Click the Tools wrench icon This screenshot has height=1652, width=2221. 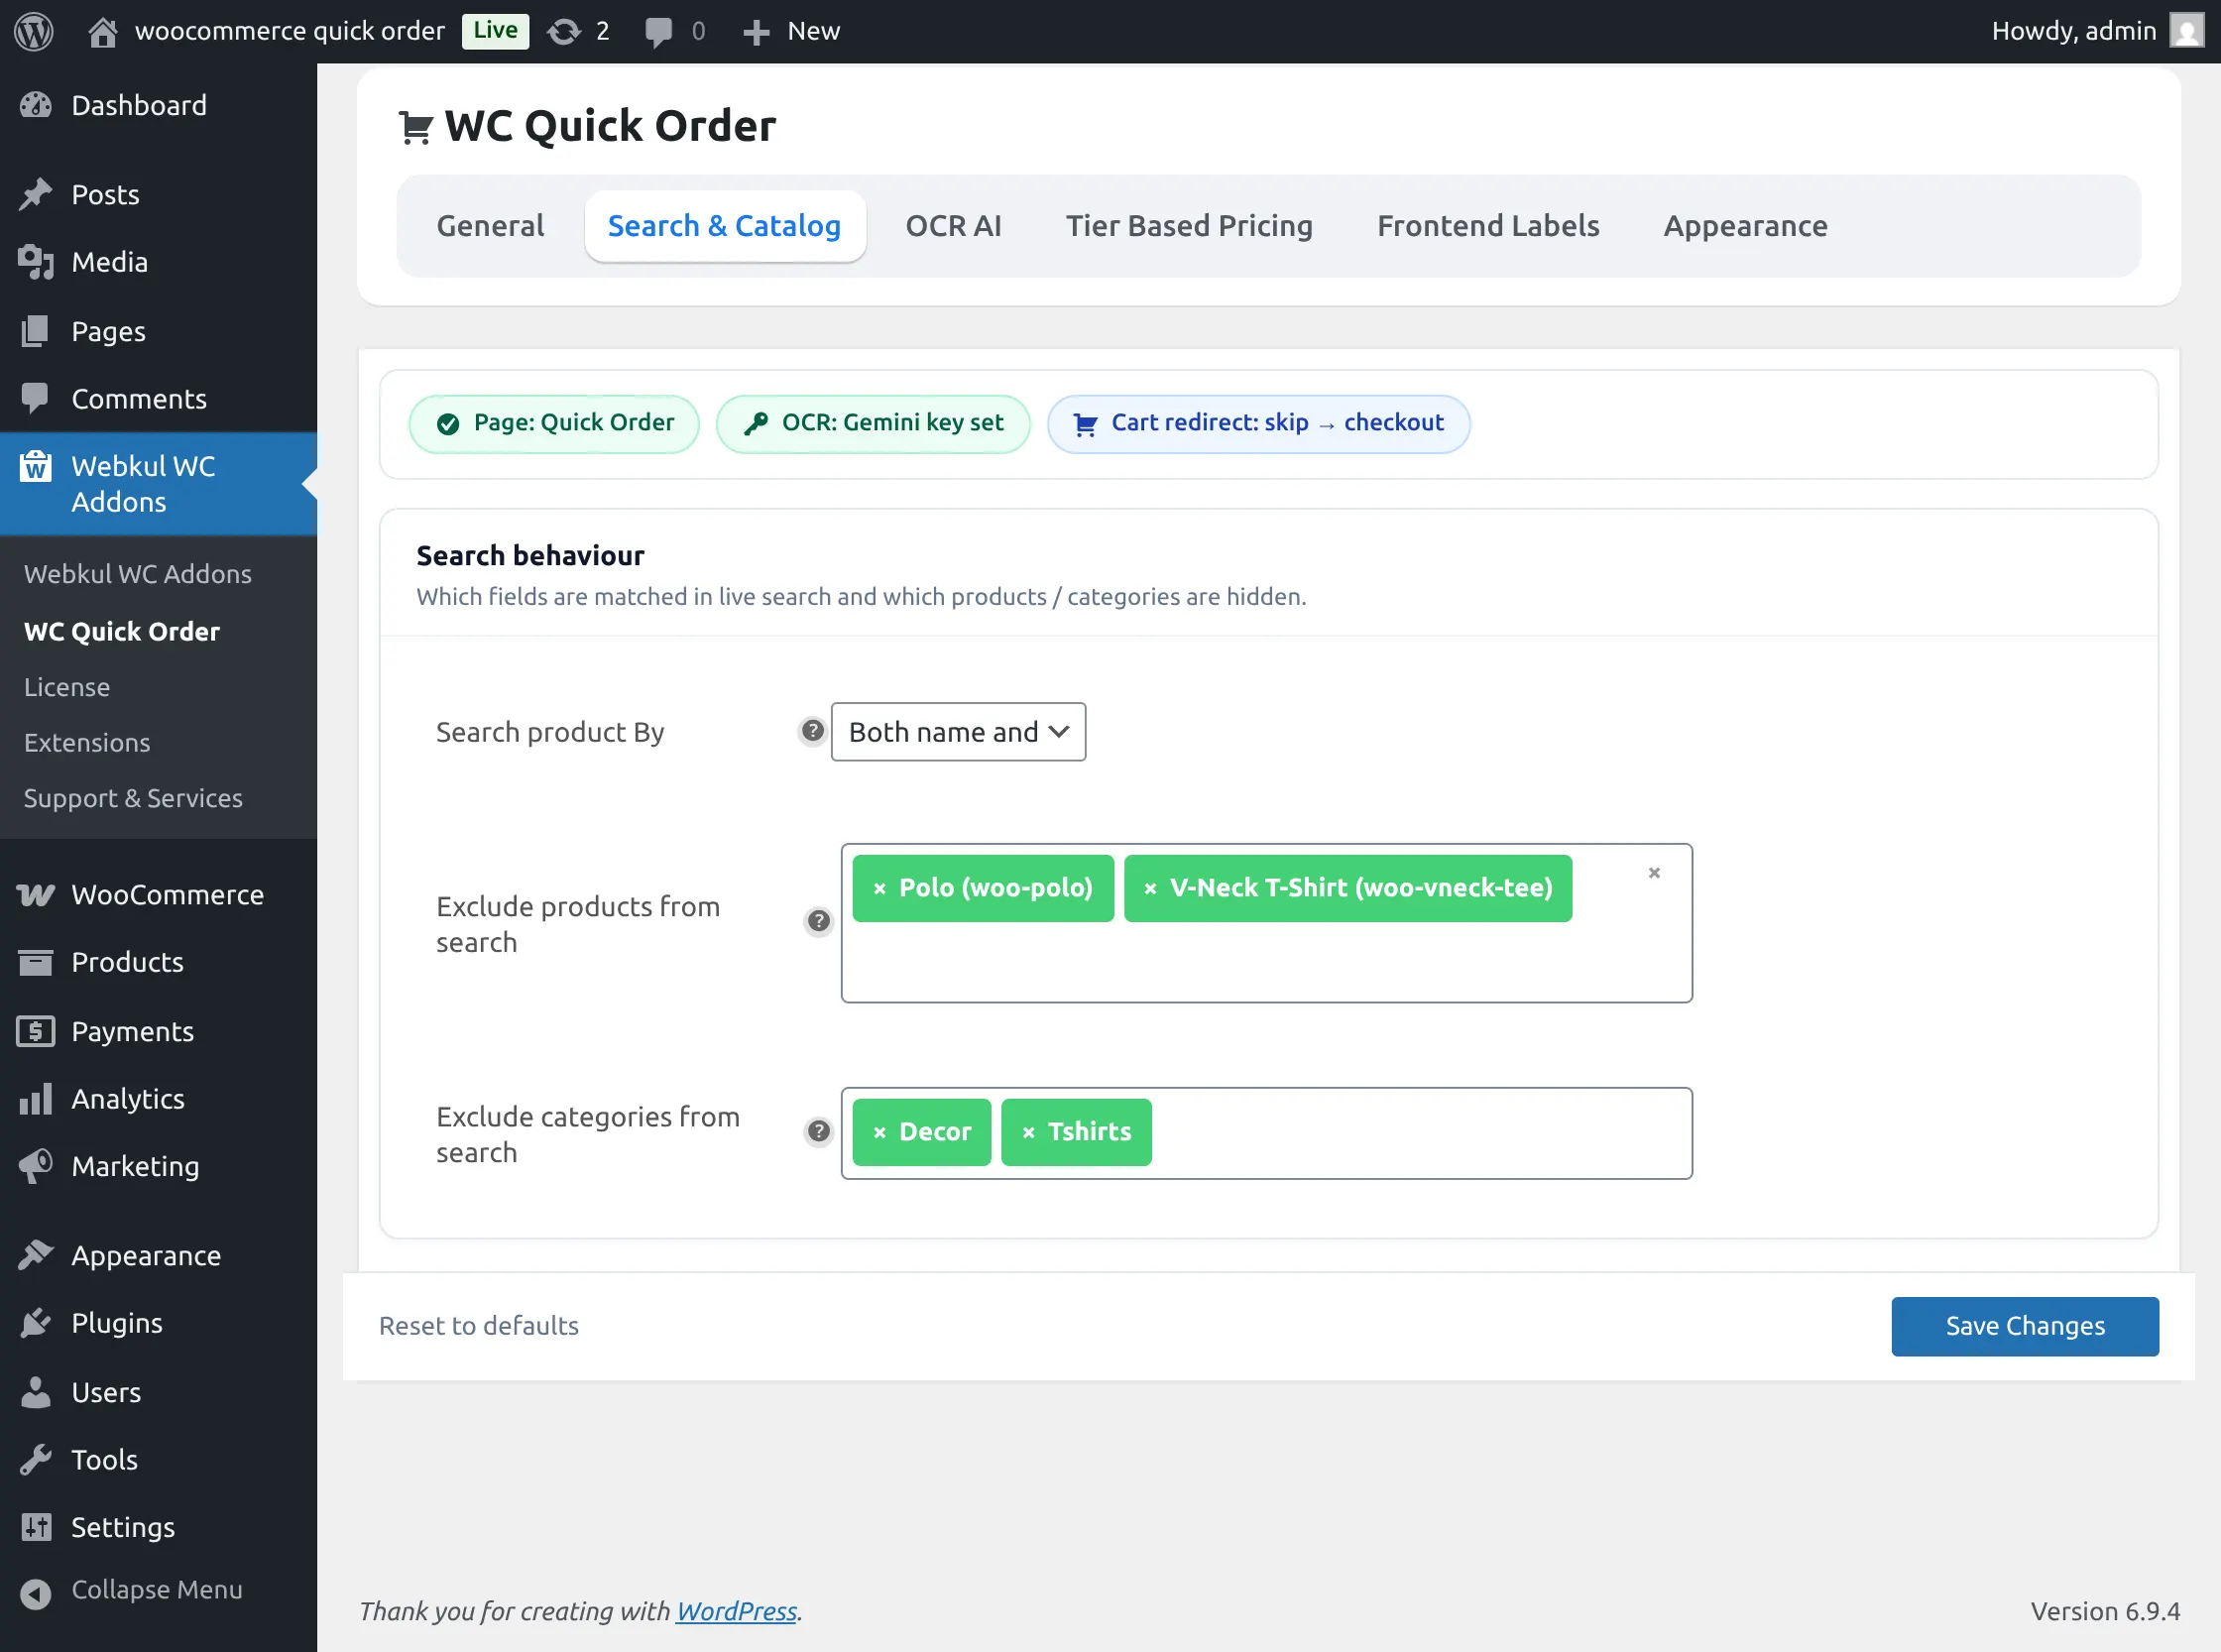[36, 1460]
